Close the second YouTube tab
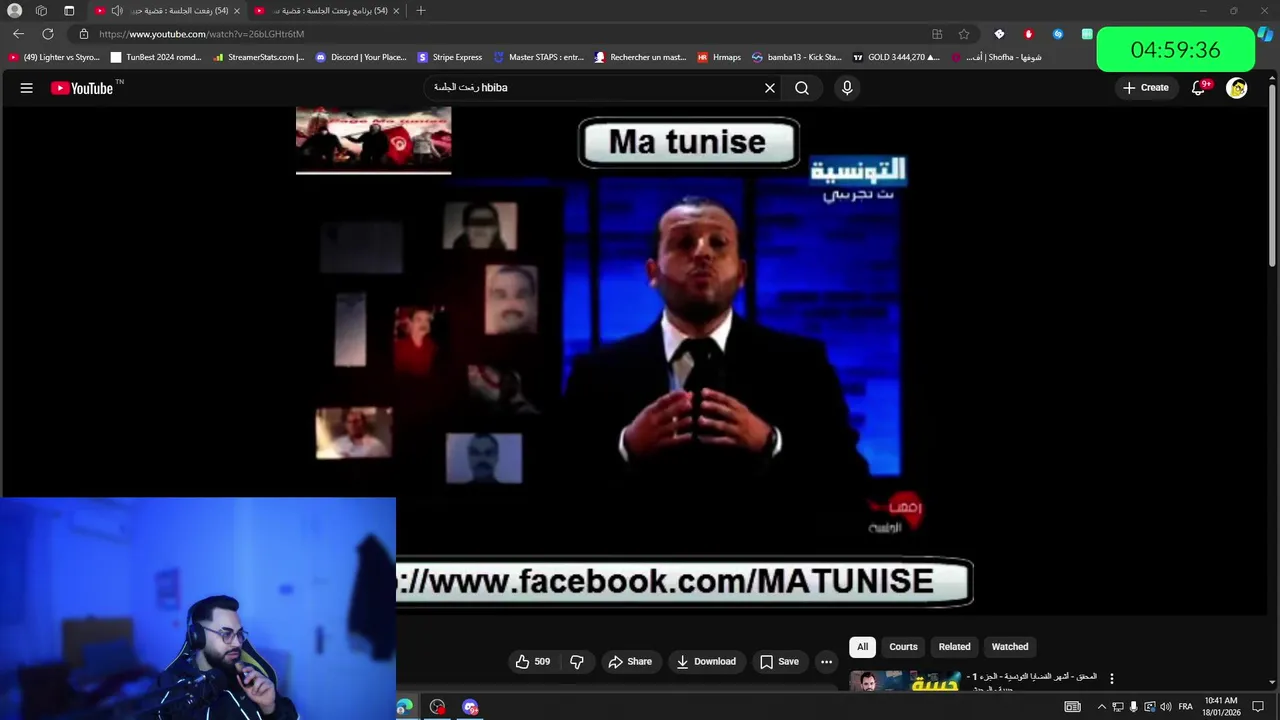This screenshot has height=720, width=1280. (x=396, y=11)
